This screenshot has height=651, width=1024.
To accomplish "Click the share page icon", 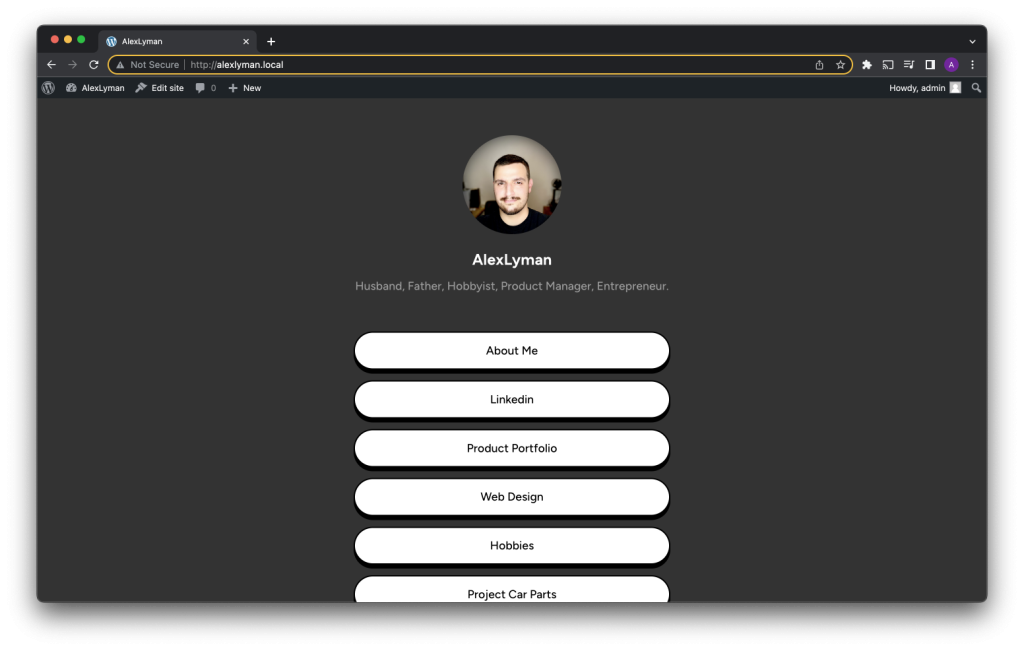I will (819, 65).
